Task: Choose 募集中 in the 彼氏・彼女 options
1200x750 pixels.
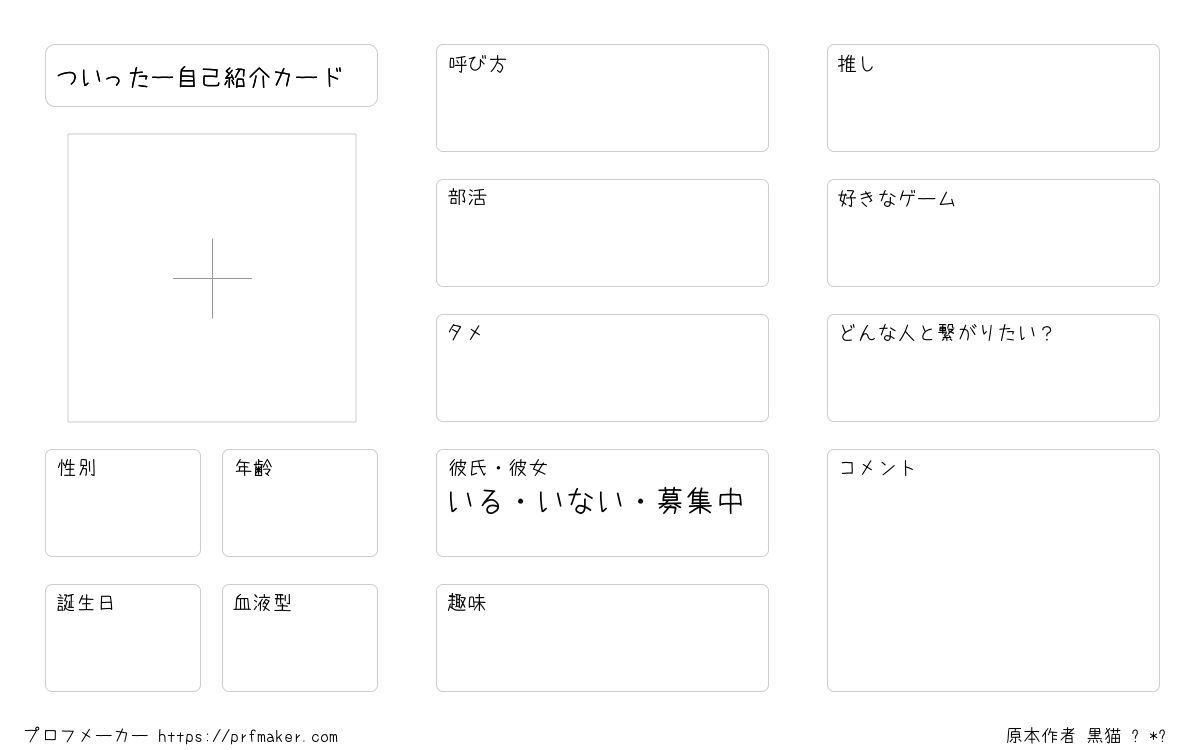Action: tap(700, 502)
